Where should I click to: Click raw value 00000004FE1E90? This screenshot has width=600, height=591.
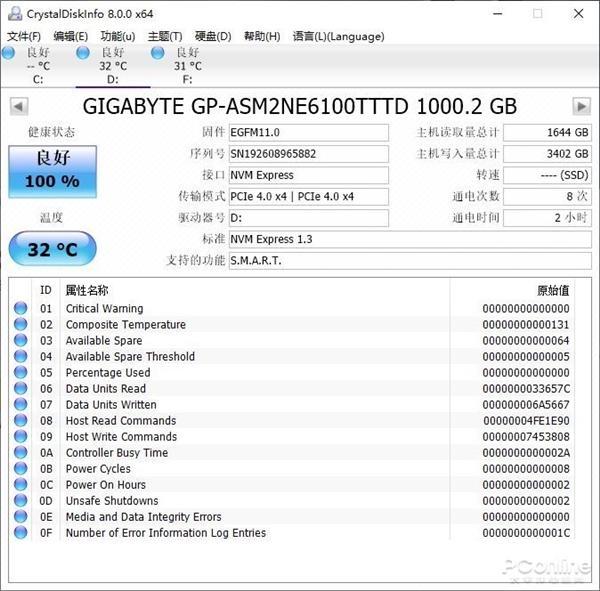526,421
